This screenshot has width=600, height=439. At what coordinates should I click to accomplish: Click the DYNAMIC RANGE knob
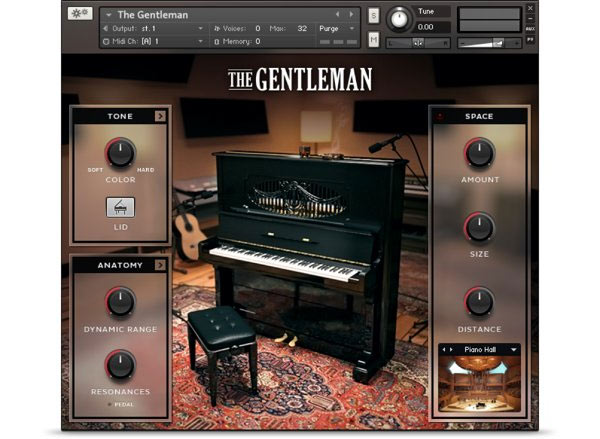[x=120, y=302]
